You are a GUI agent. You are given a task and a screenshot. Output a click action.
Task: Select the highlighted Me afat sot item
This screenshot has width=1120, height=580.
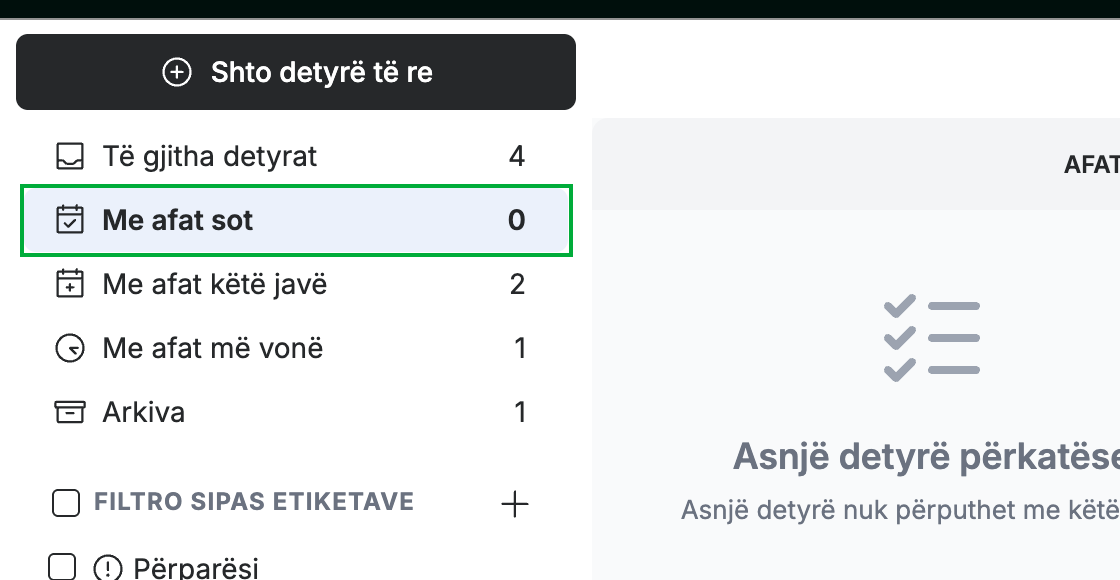(x=296, y=220)
